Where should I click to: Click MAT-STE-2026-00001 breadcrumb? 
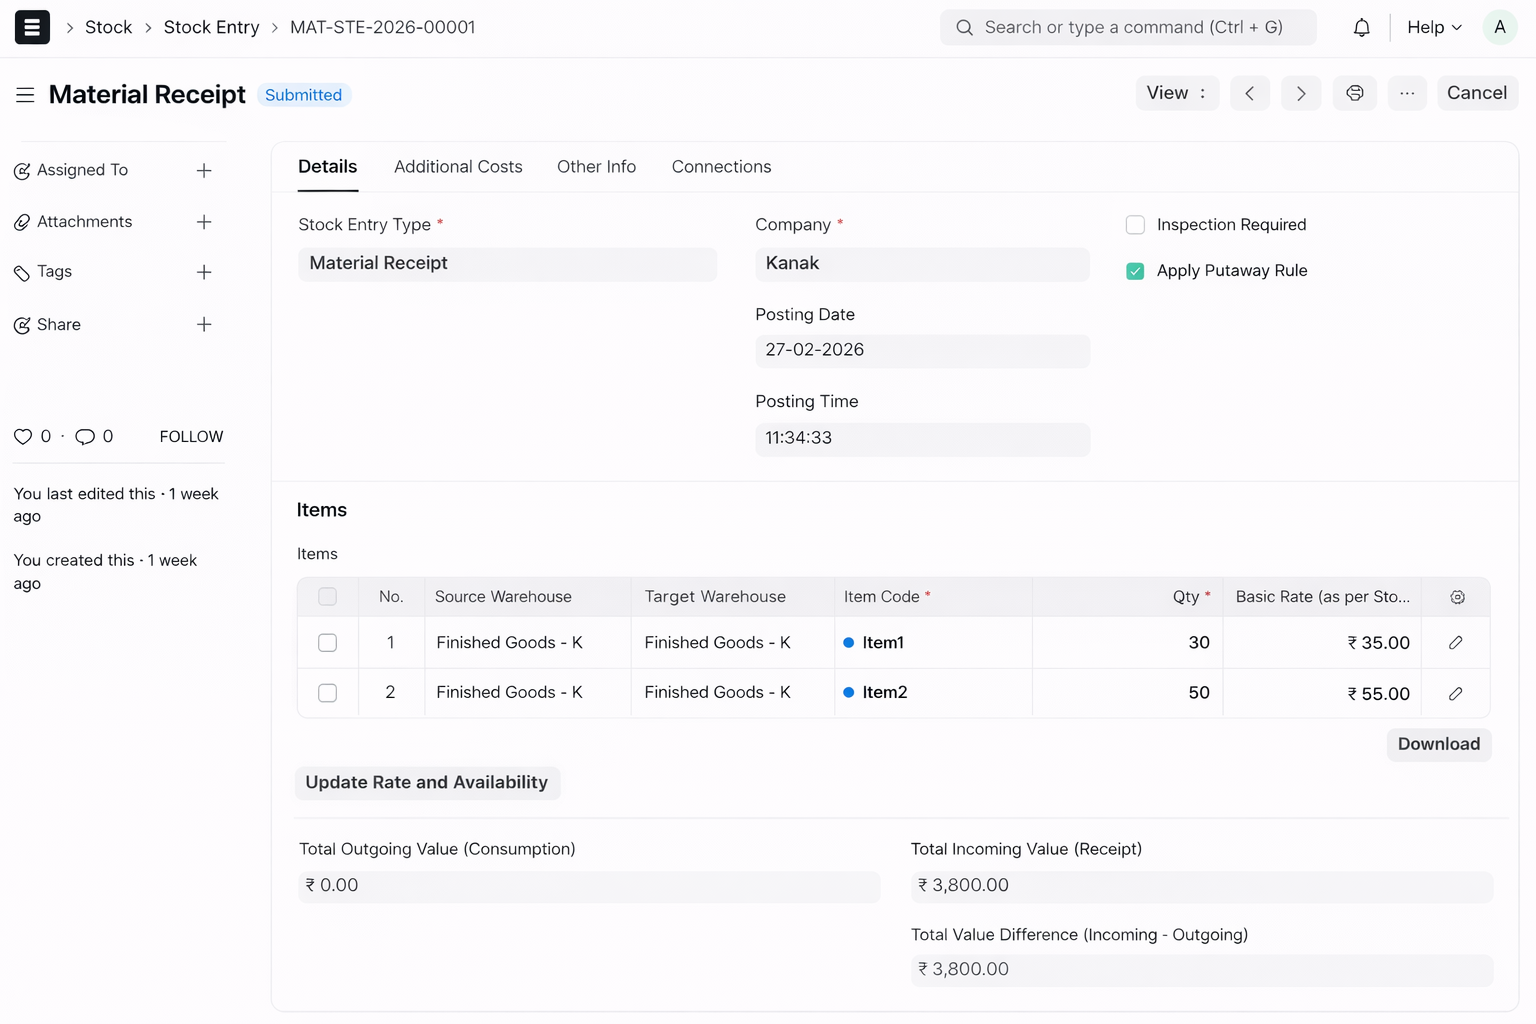[x=382, y=27]
